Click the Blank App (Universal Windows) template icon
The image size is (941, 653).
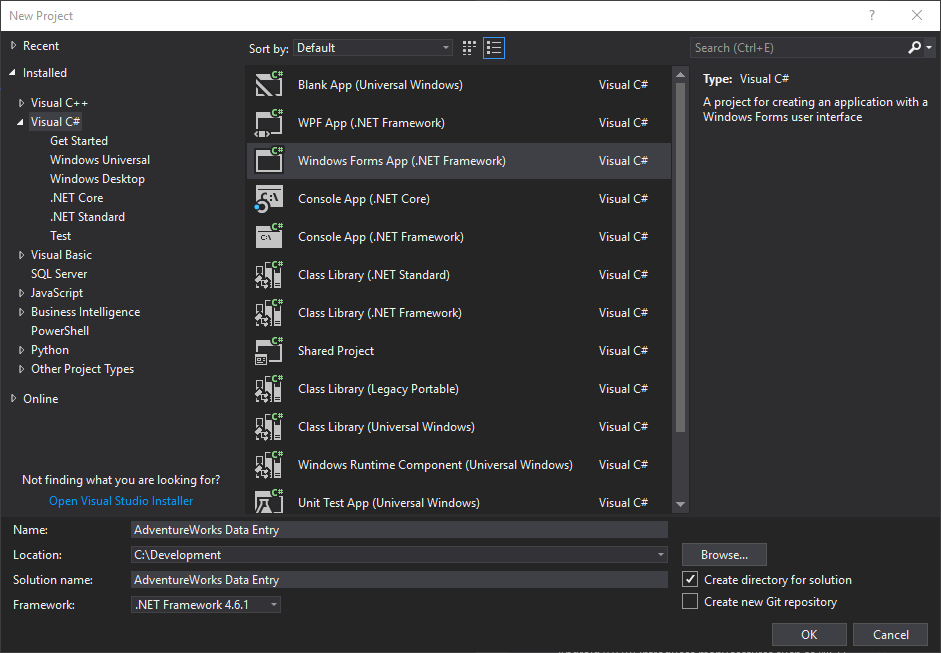(x=269, y=85)
